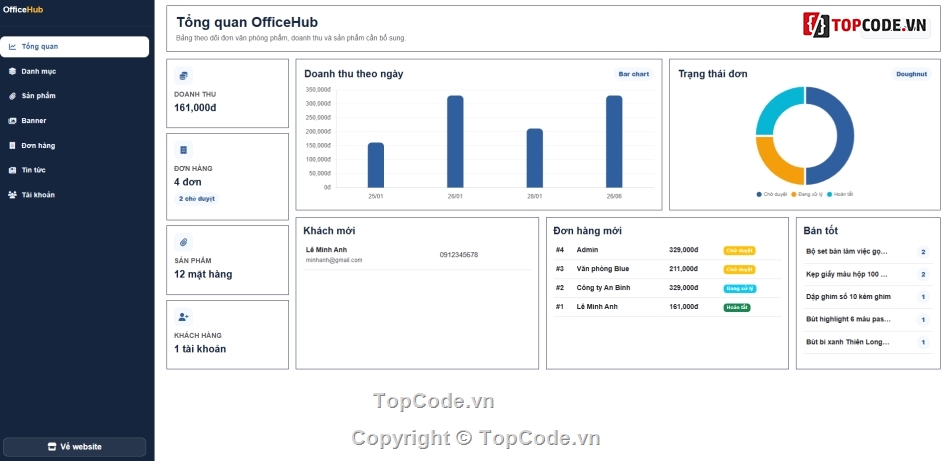
Task: Click the Danh mục layers icon
Action: coord(12,71)
